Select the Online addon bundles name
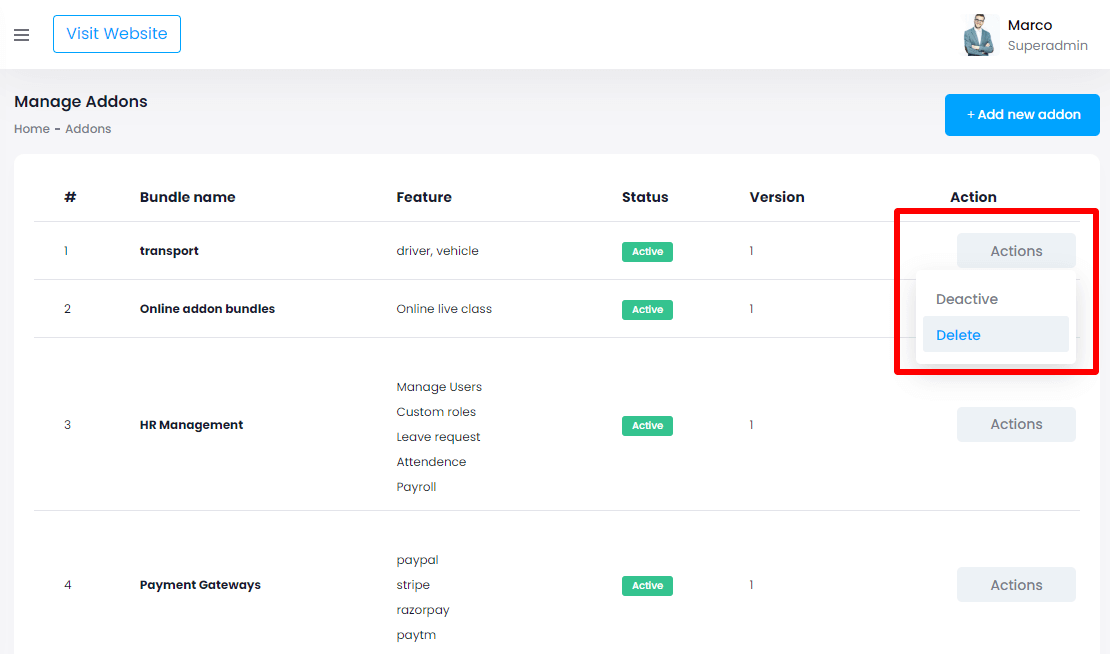The image size is (1110, 654). [207, 309]
